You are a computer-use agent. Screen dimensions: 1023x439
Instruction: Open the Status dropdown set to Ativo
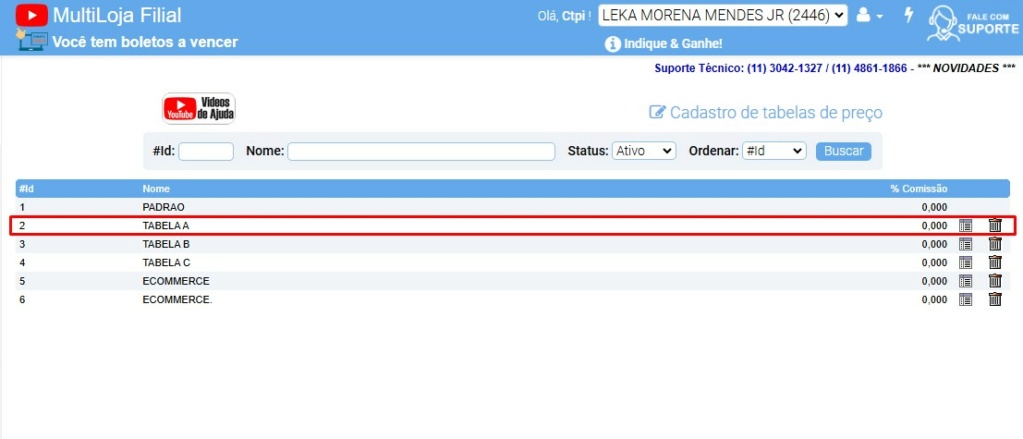(x=643, y=151)
